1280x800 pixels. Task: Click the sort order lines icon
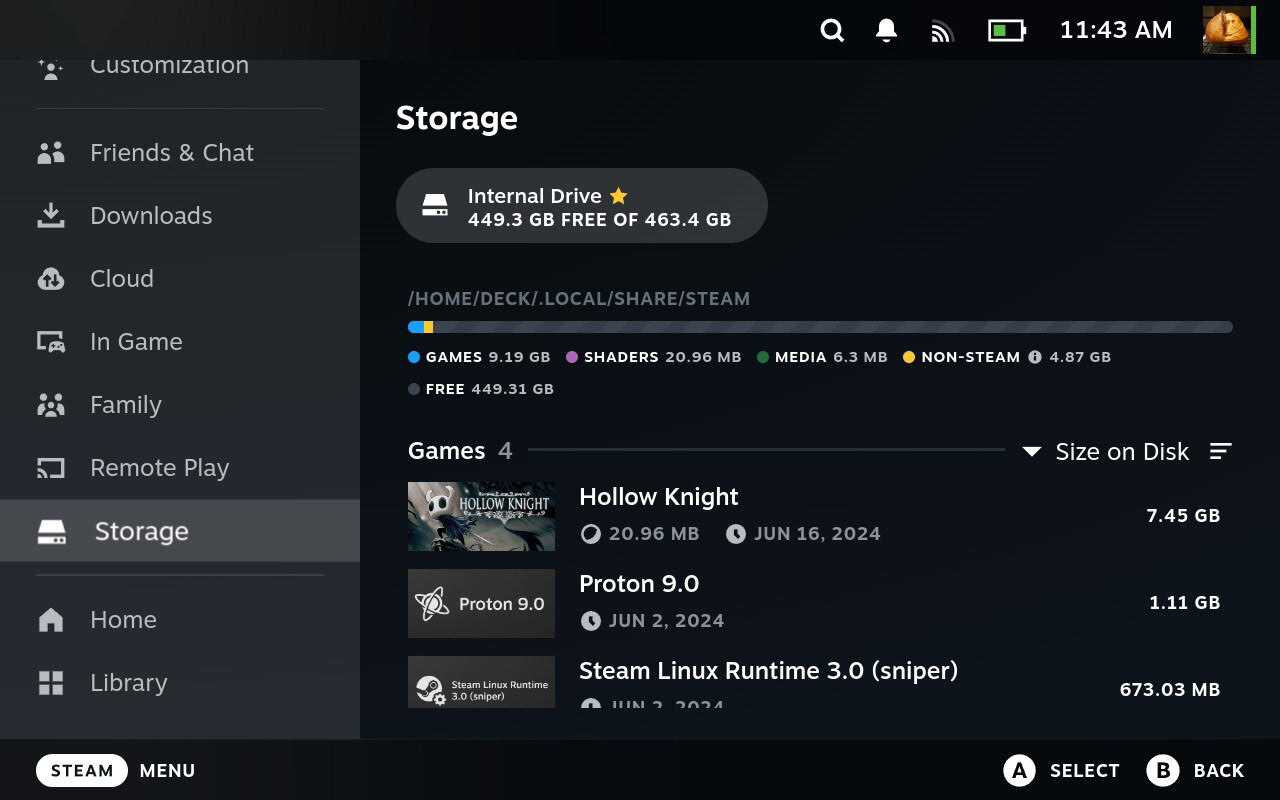coord(1221,451)
